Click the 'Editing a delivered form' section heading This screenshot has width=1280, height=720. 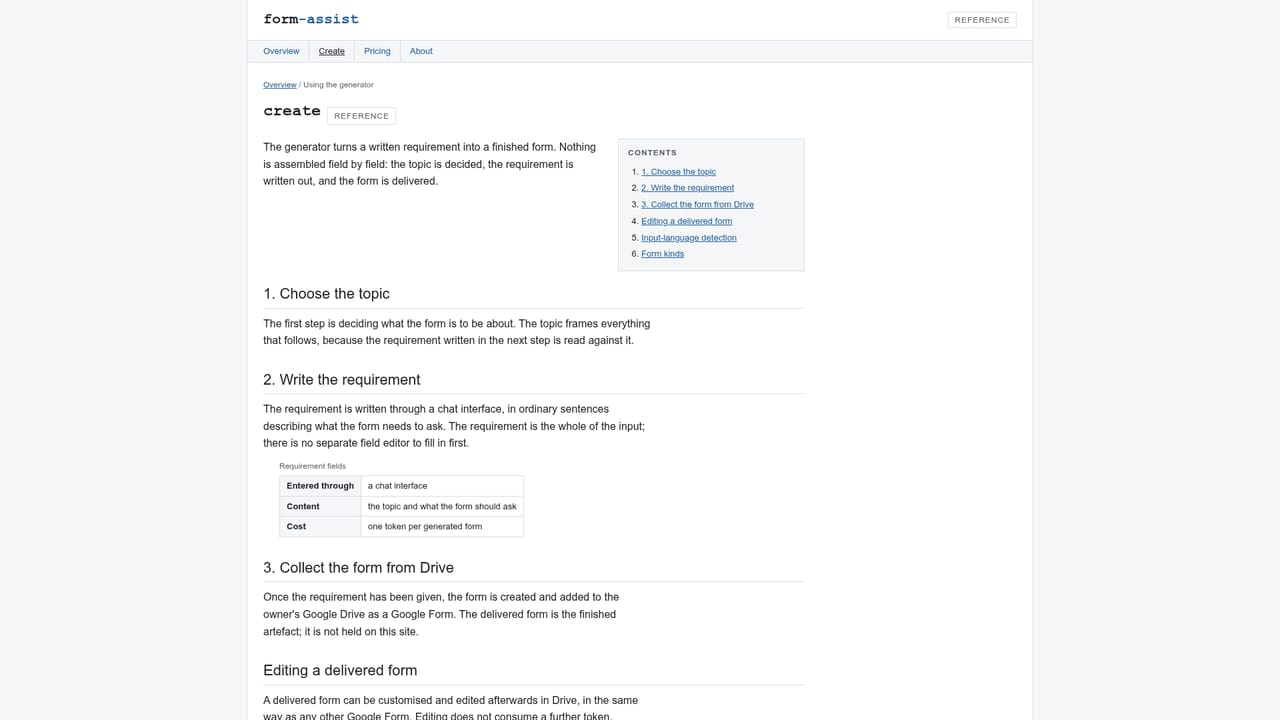click(x=340, y=671)
